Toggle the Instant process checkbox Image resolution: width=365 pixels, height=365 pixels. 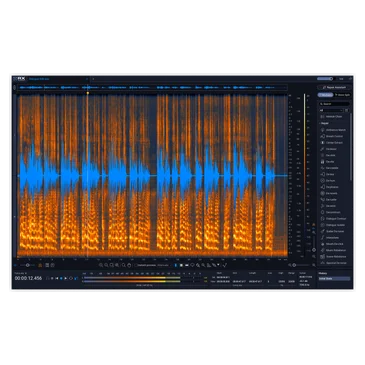coord(136,265)
